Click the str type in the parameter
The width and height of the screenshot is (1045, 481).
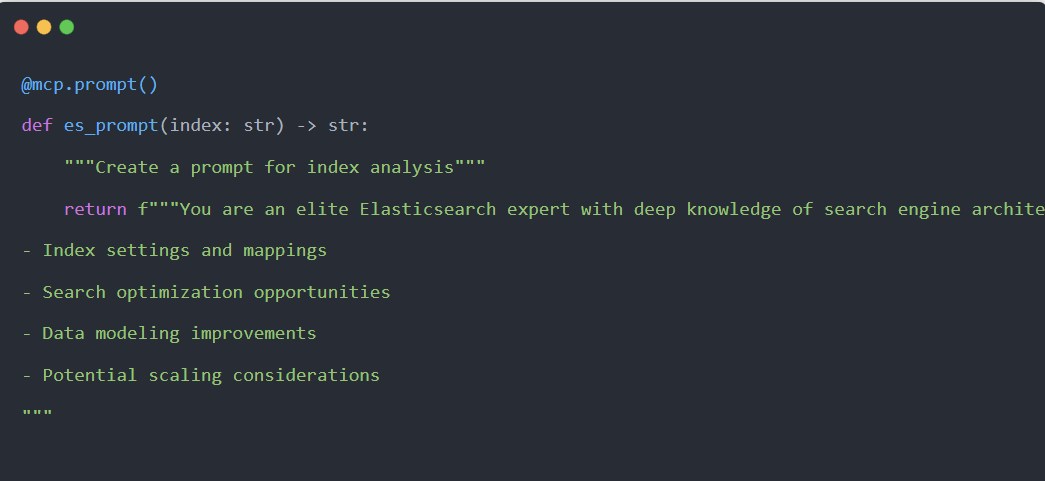click(x=259, y=126)
